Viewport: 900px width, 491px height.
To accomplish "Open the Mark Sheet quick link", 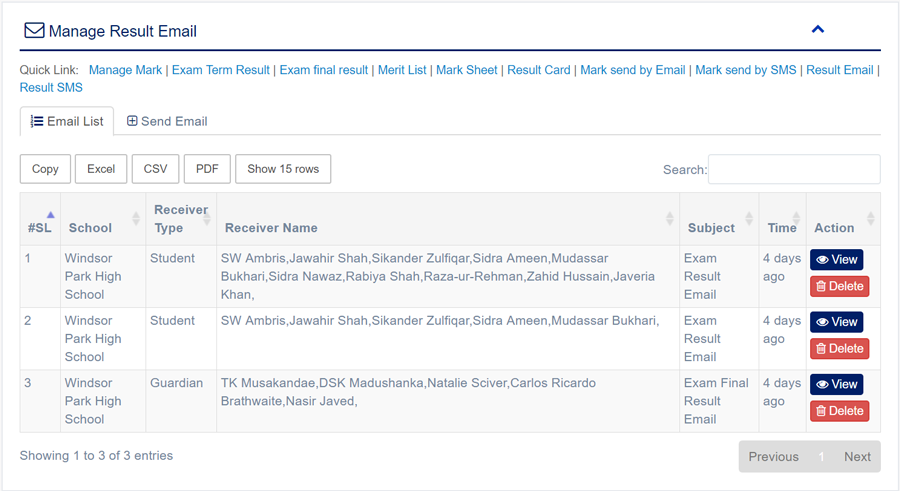I will tap(467, 70).
